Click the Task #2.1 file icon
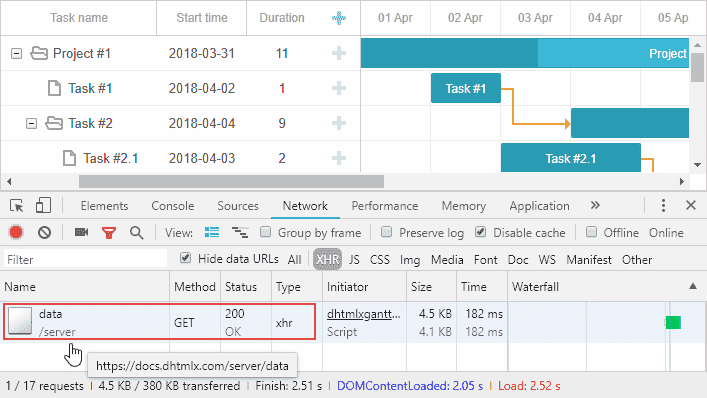Viewport: 707px width, 398px height. pos(69,158)
